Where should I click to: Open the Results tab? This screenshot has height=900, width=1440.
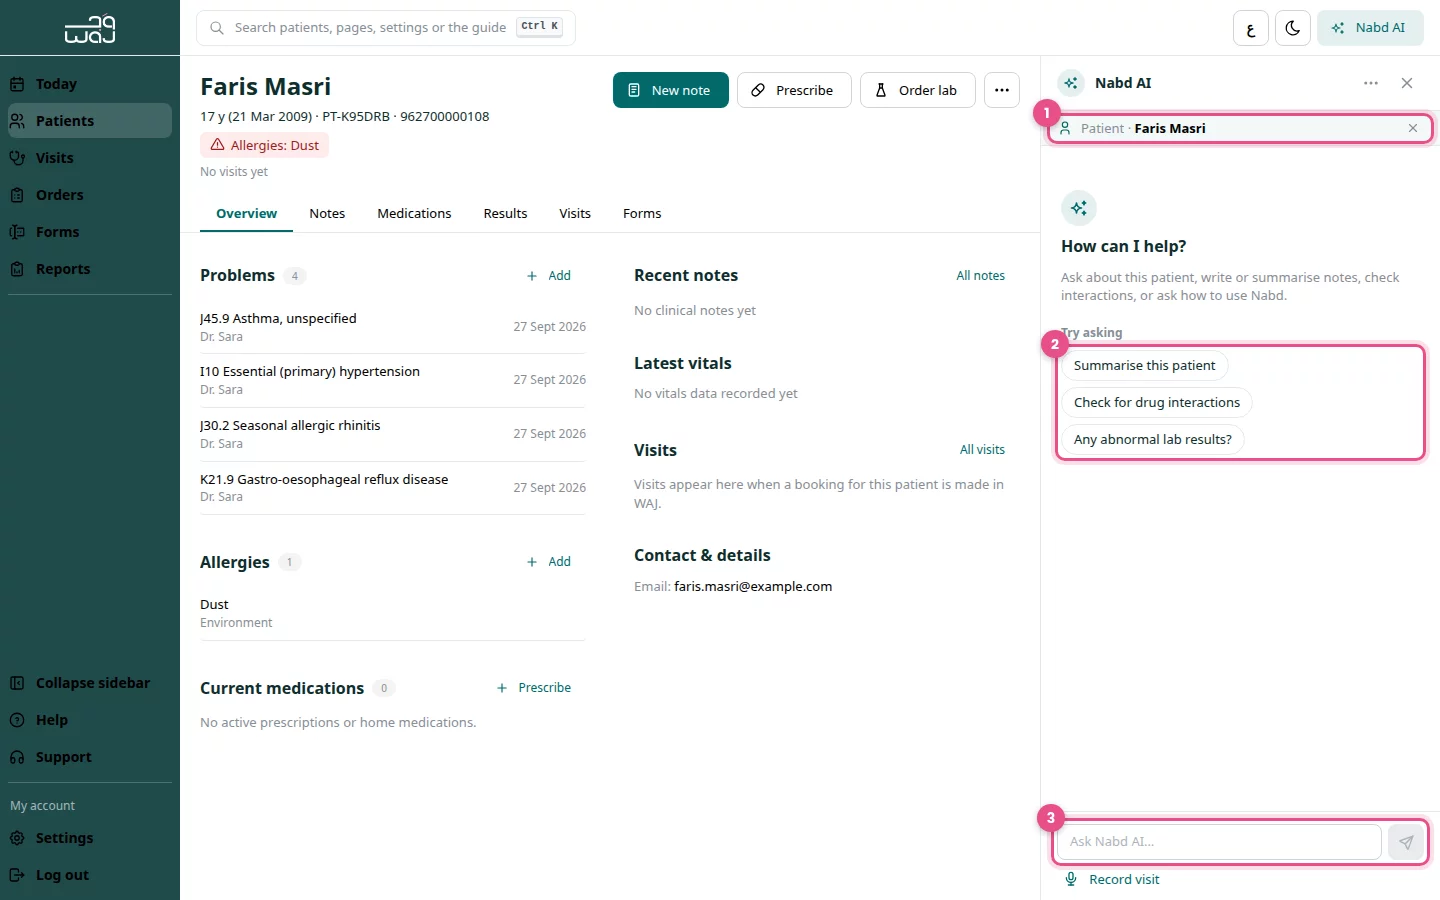pyautogui.click(x=505, y=214)
